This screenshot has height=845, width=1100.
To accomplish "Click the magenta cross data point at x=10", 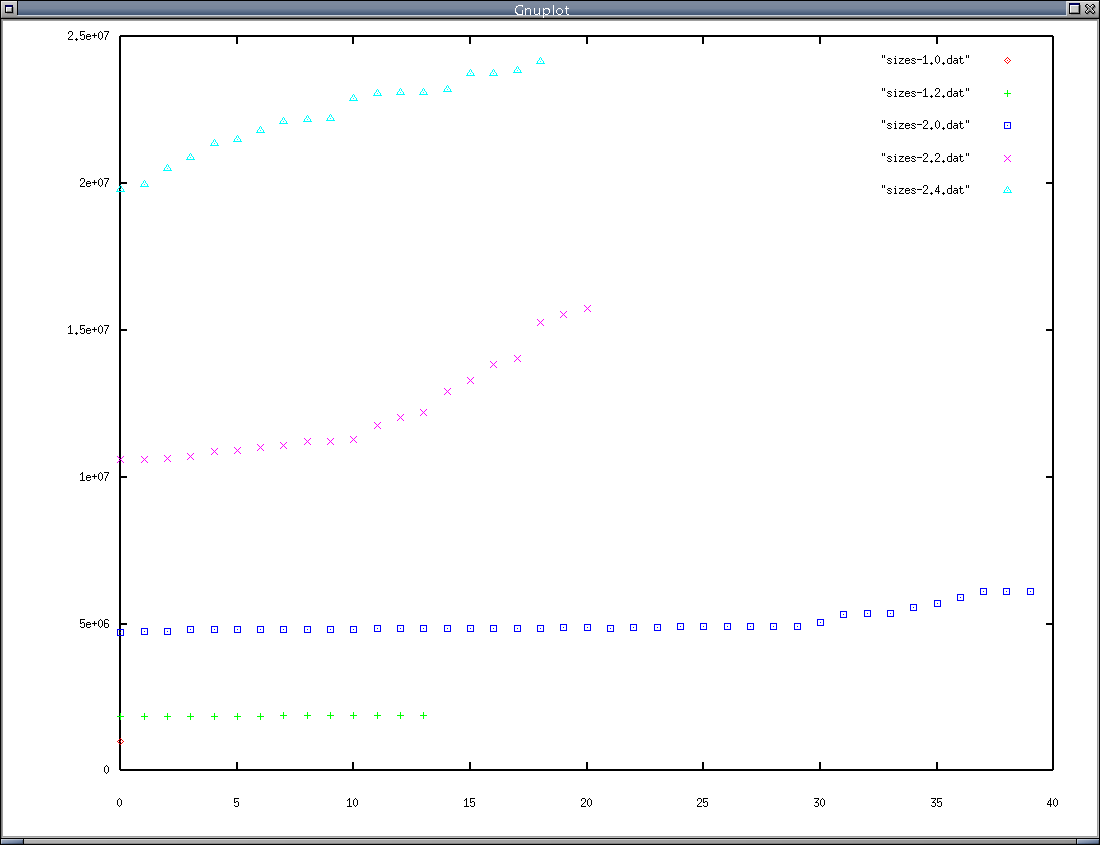I will coord(354,440).
